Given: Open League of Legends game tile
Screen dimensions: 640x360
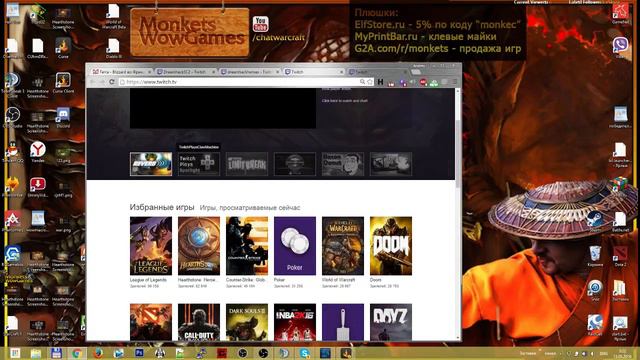Looking at the screenshot, I should [x=151, y=246].
